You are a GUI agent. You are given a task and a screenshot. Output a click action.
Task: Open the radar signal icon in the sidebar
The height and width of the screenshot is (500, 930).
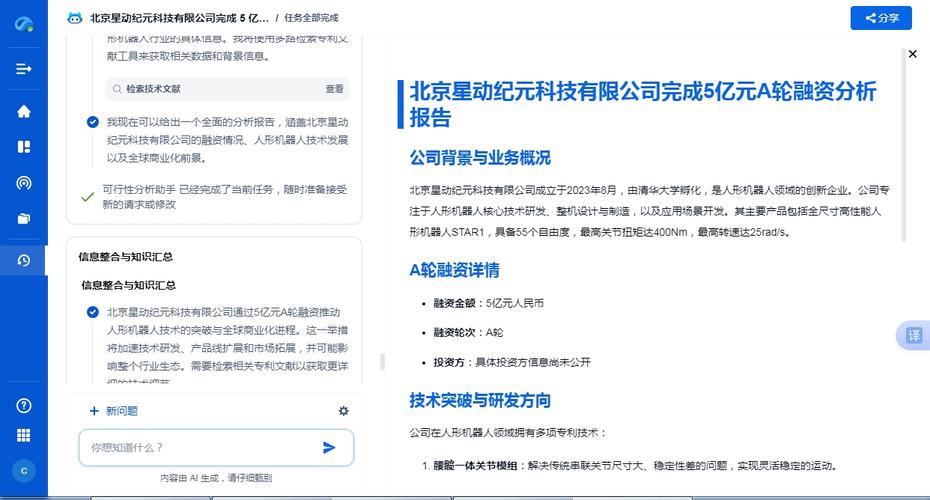(24, 183)
